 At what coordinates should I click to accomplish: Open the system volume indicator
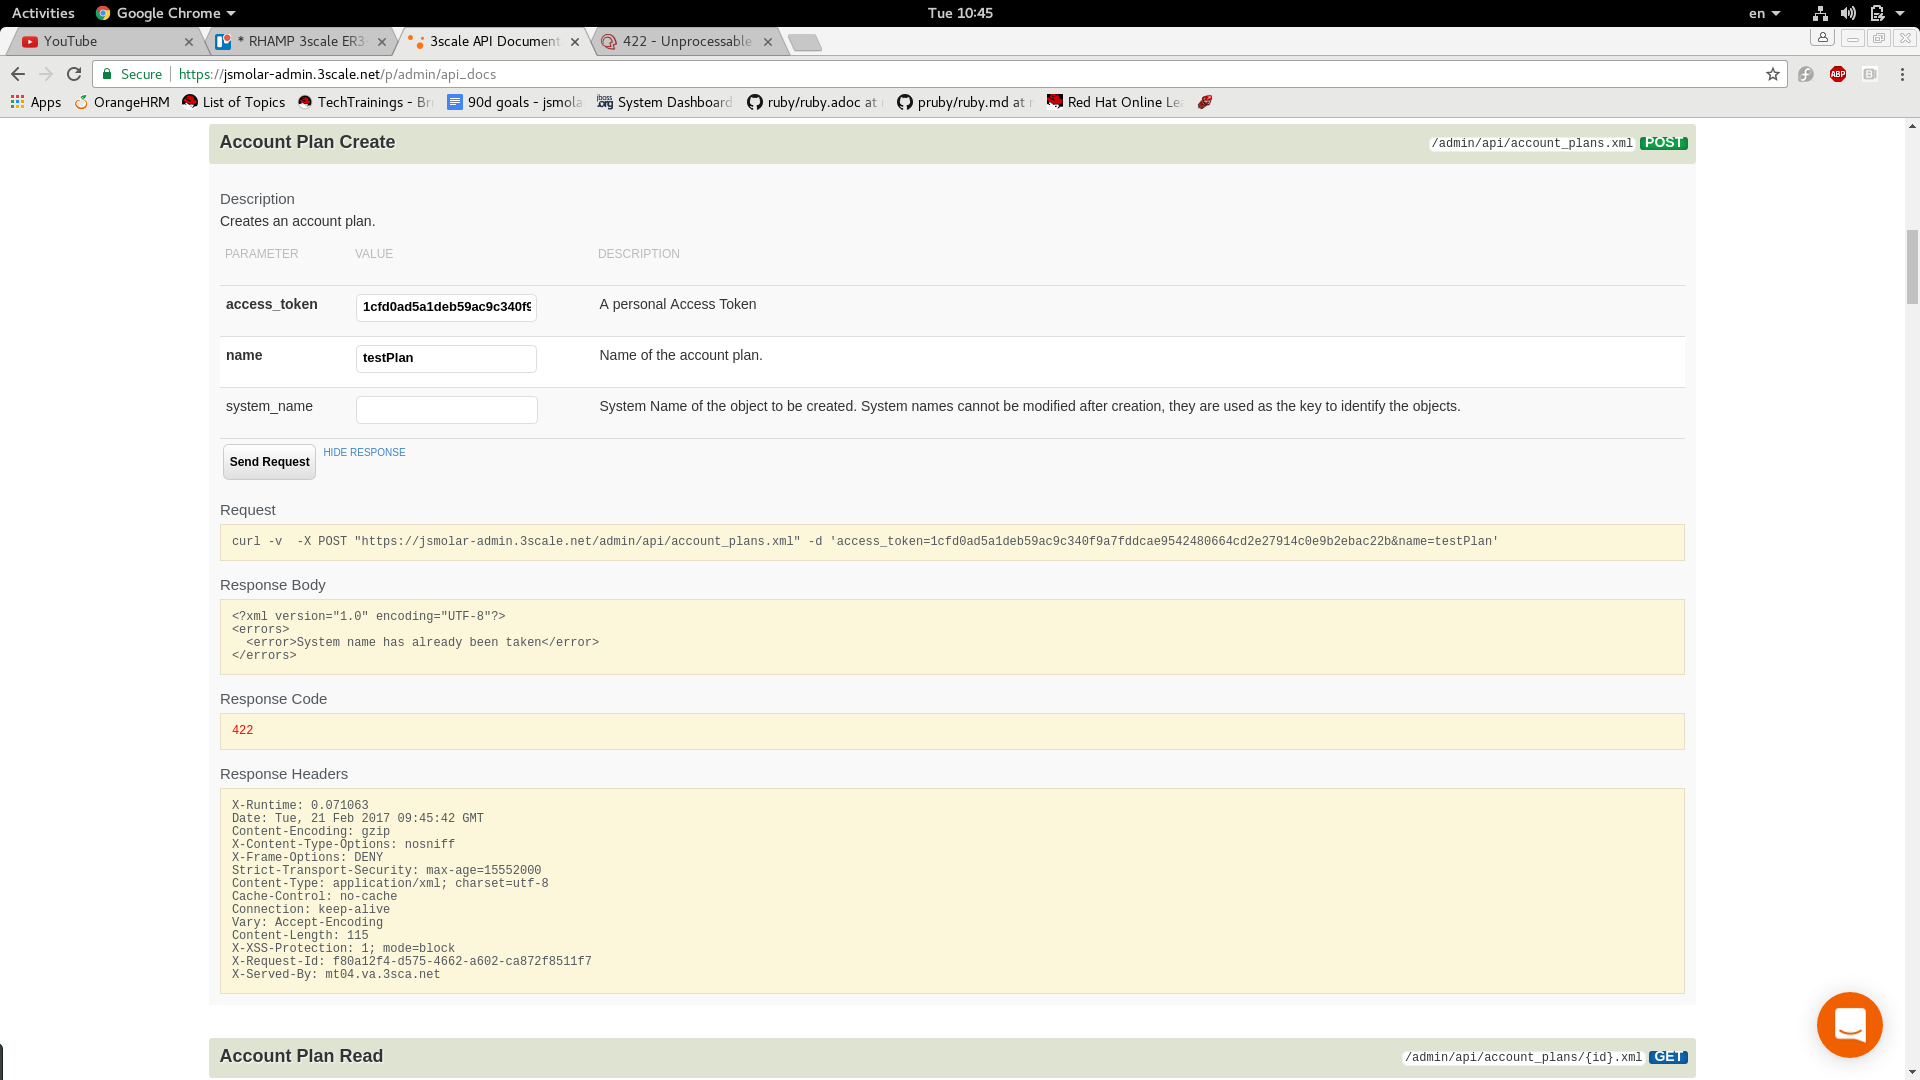pyautogui.click(x=1848, y=13)
